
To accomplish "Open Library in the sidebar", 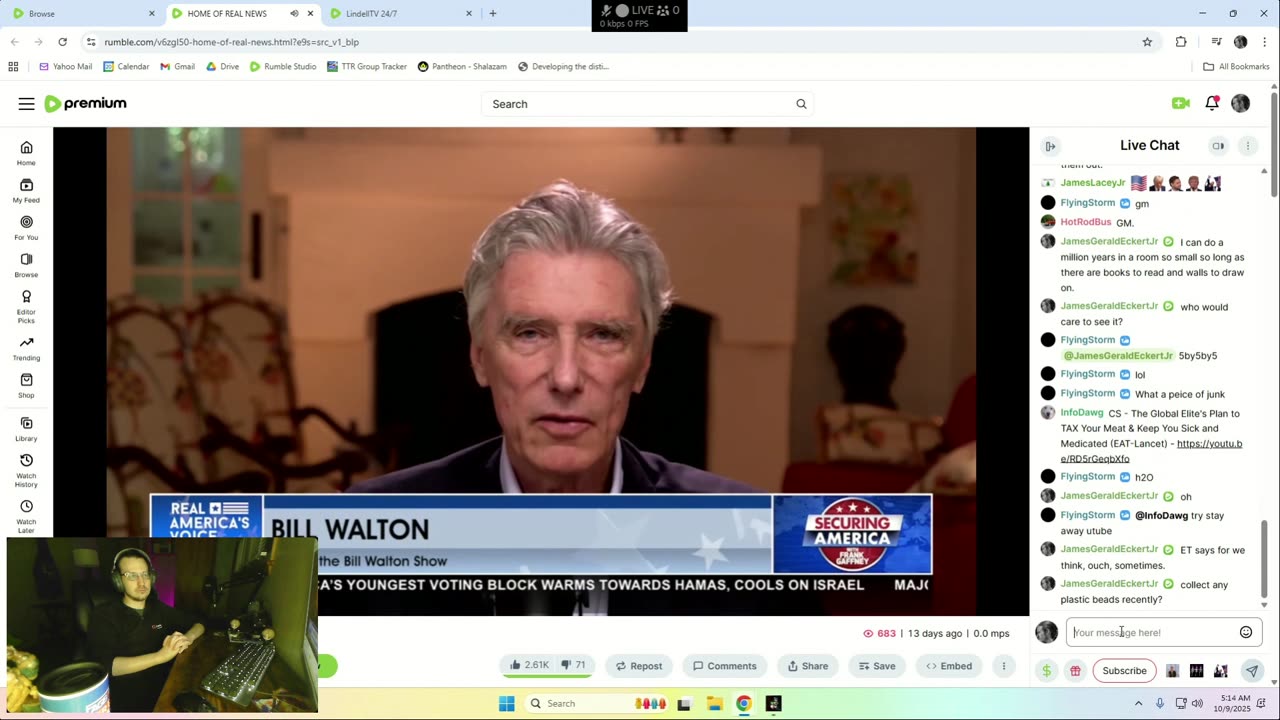I will click(26, 429).
